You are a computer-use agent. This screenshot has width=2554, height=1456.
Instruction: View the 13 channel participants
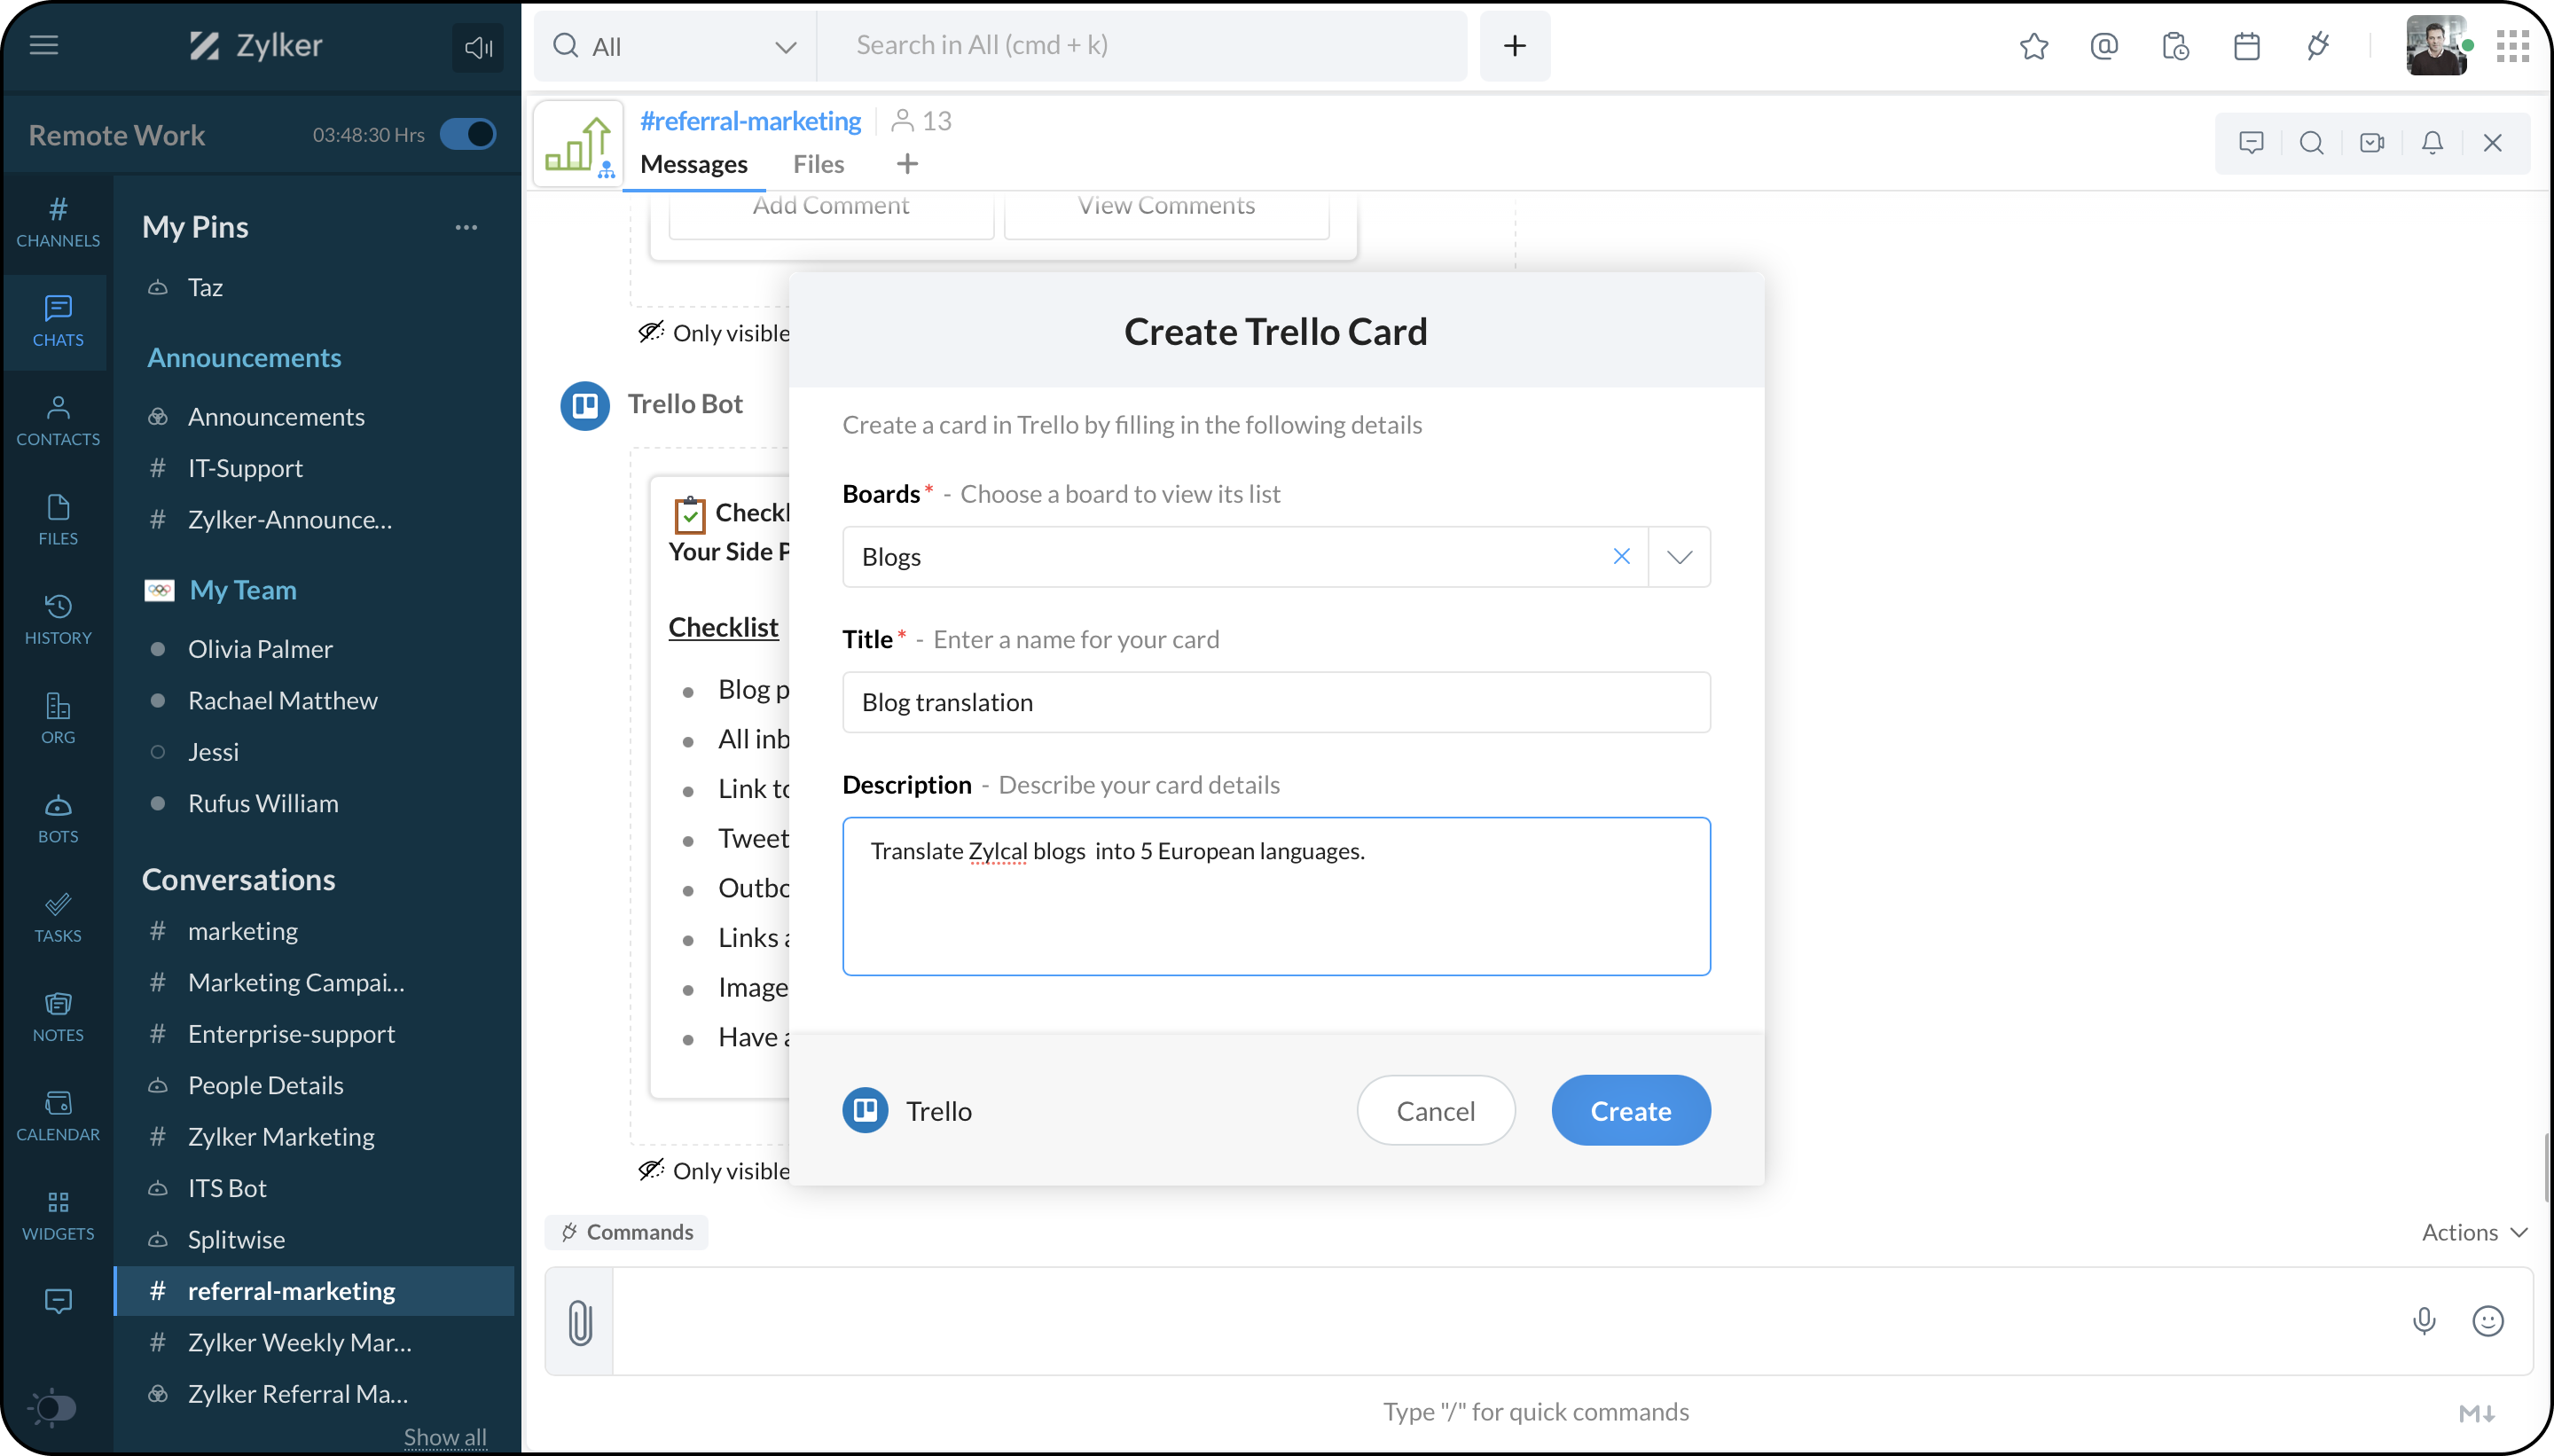tap(921, 121)
